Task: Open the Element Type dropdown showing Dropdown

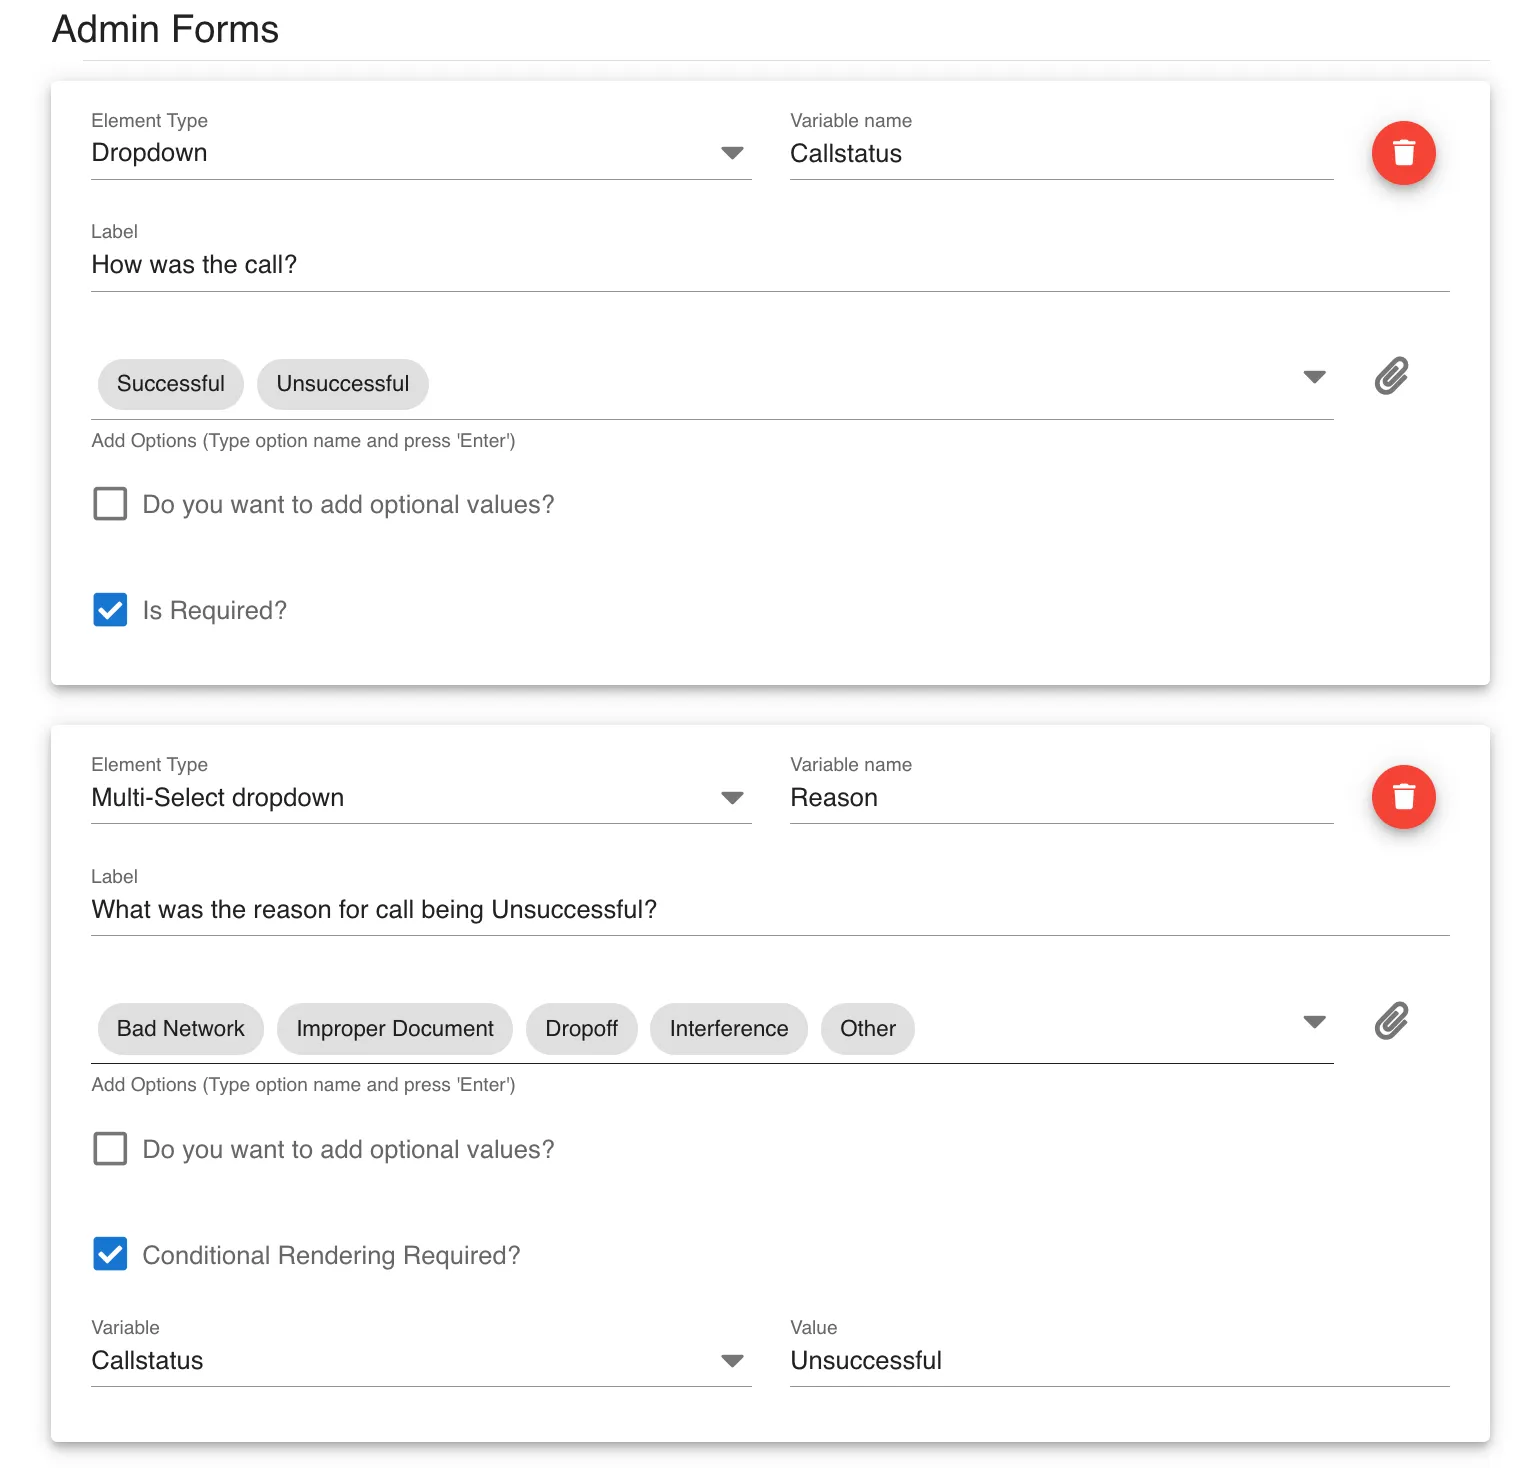Action: tap(421, 153)
